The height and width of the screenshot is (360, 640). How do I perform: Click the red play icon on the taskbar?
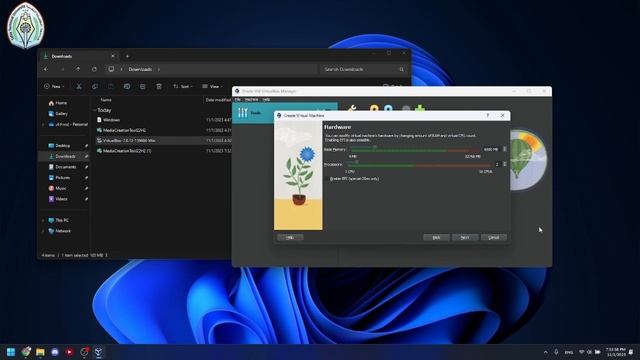coord(69,352)
